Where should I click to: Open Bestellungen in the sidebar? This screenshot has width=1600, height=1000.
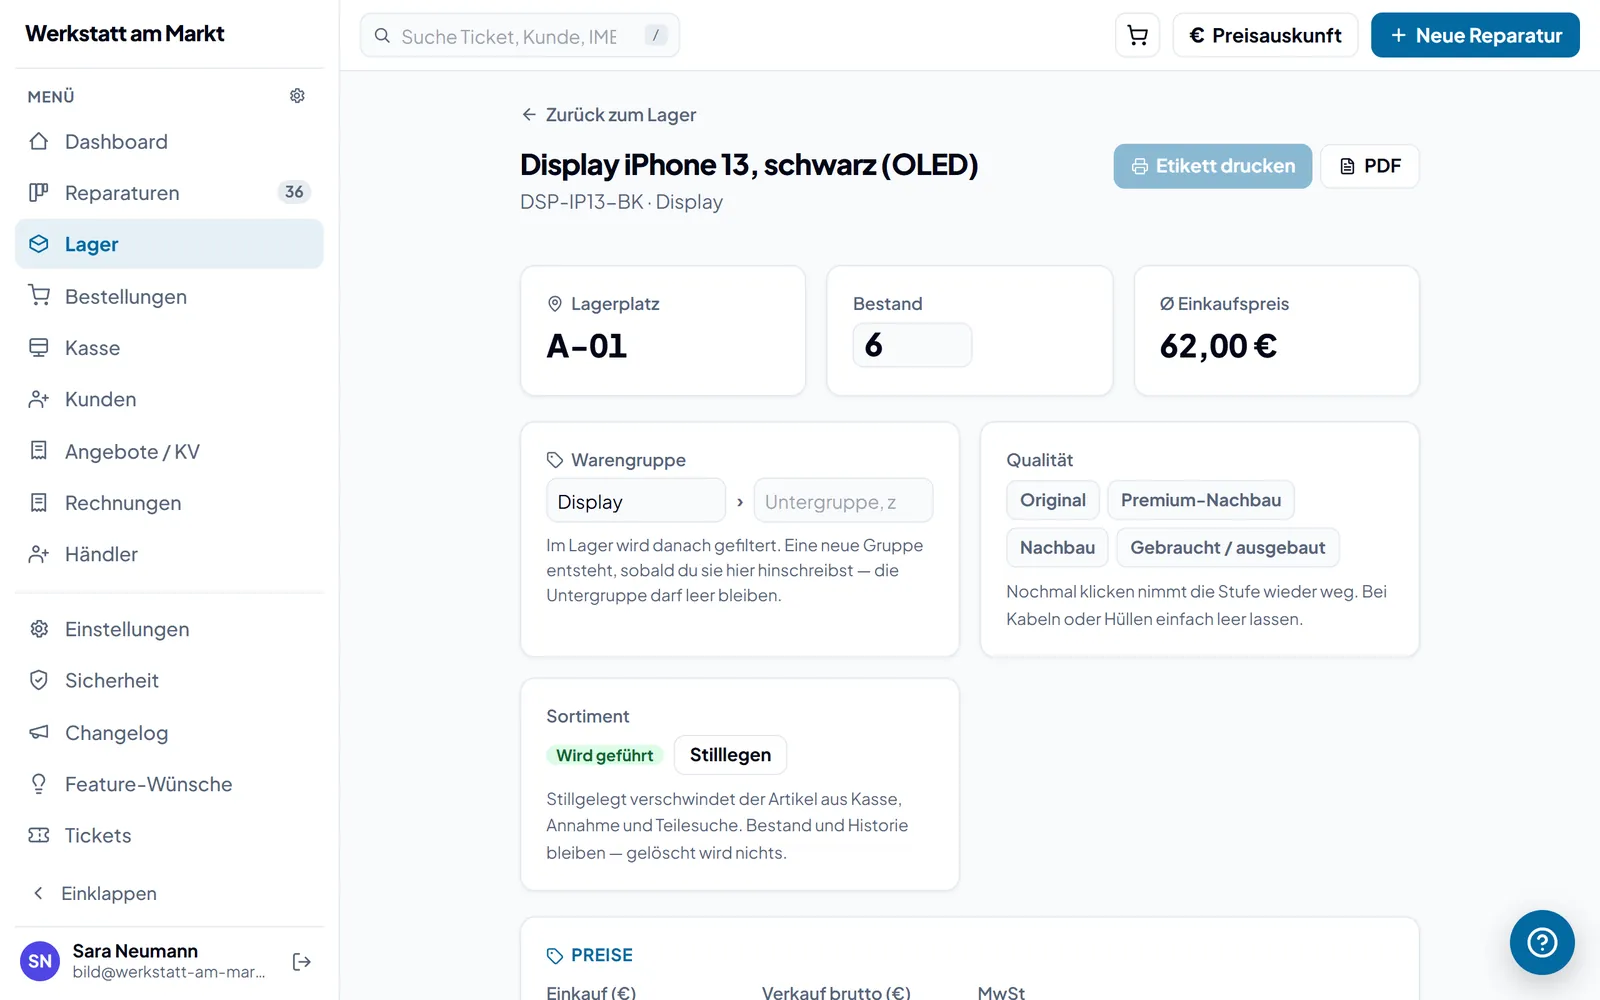[x=169, y=297]
